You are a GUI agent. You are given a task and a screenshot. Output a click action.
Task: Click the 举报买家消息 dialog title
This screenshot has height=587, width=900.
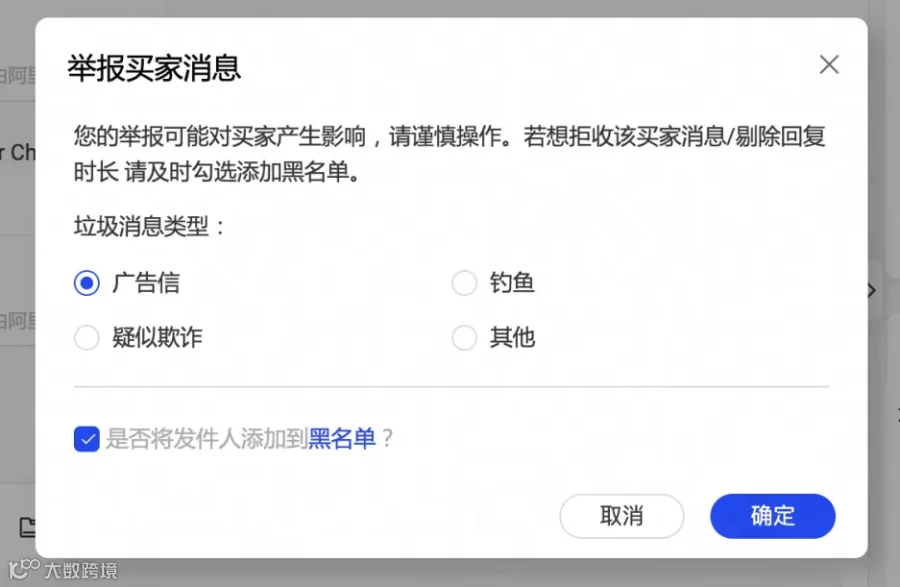pos(154,68)
